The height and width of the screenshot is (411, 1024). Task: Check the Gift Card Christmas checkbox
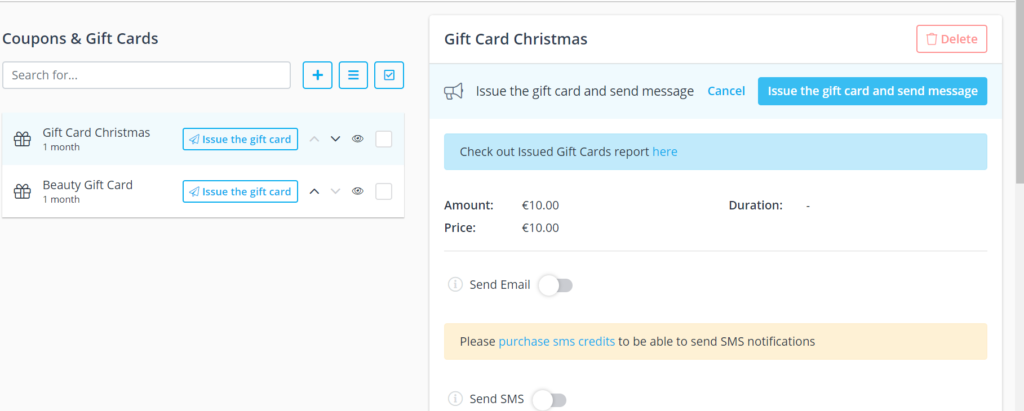click(384, 139)
